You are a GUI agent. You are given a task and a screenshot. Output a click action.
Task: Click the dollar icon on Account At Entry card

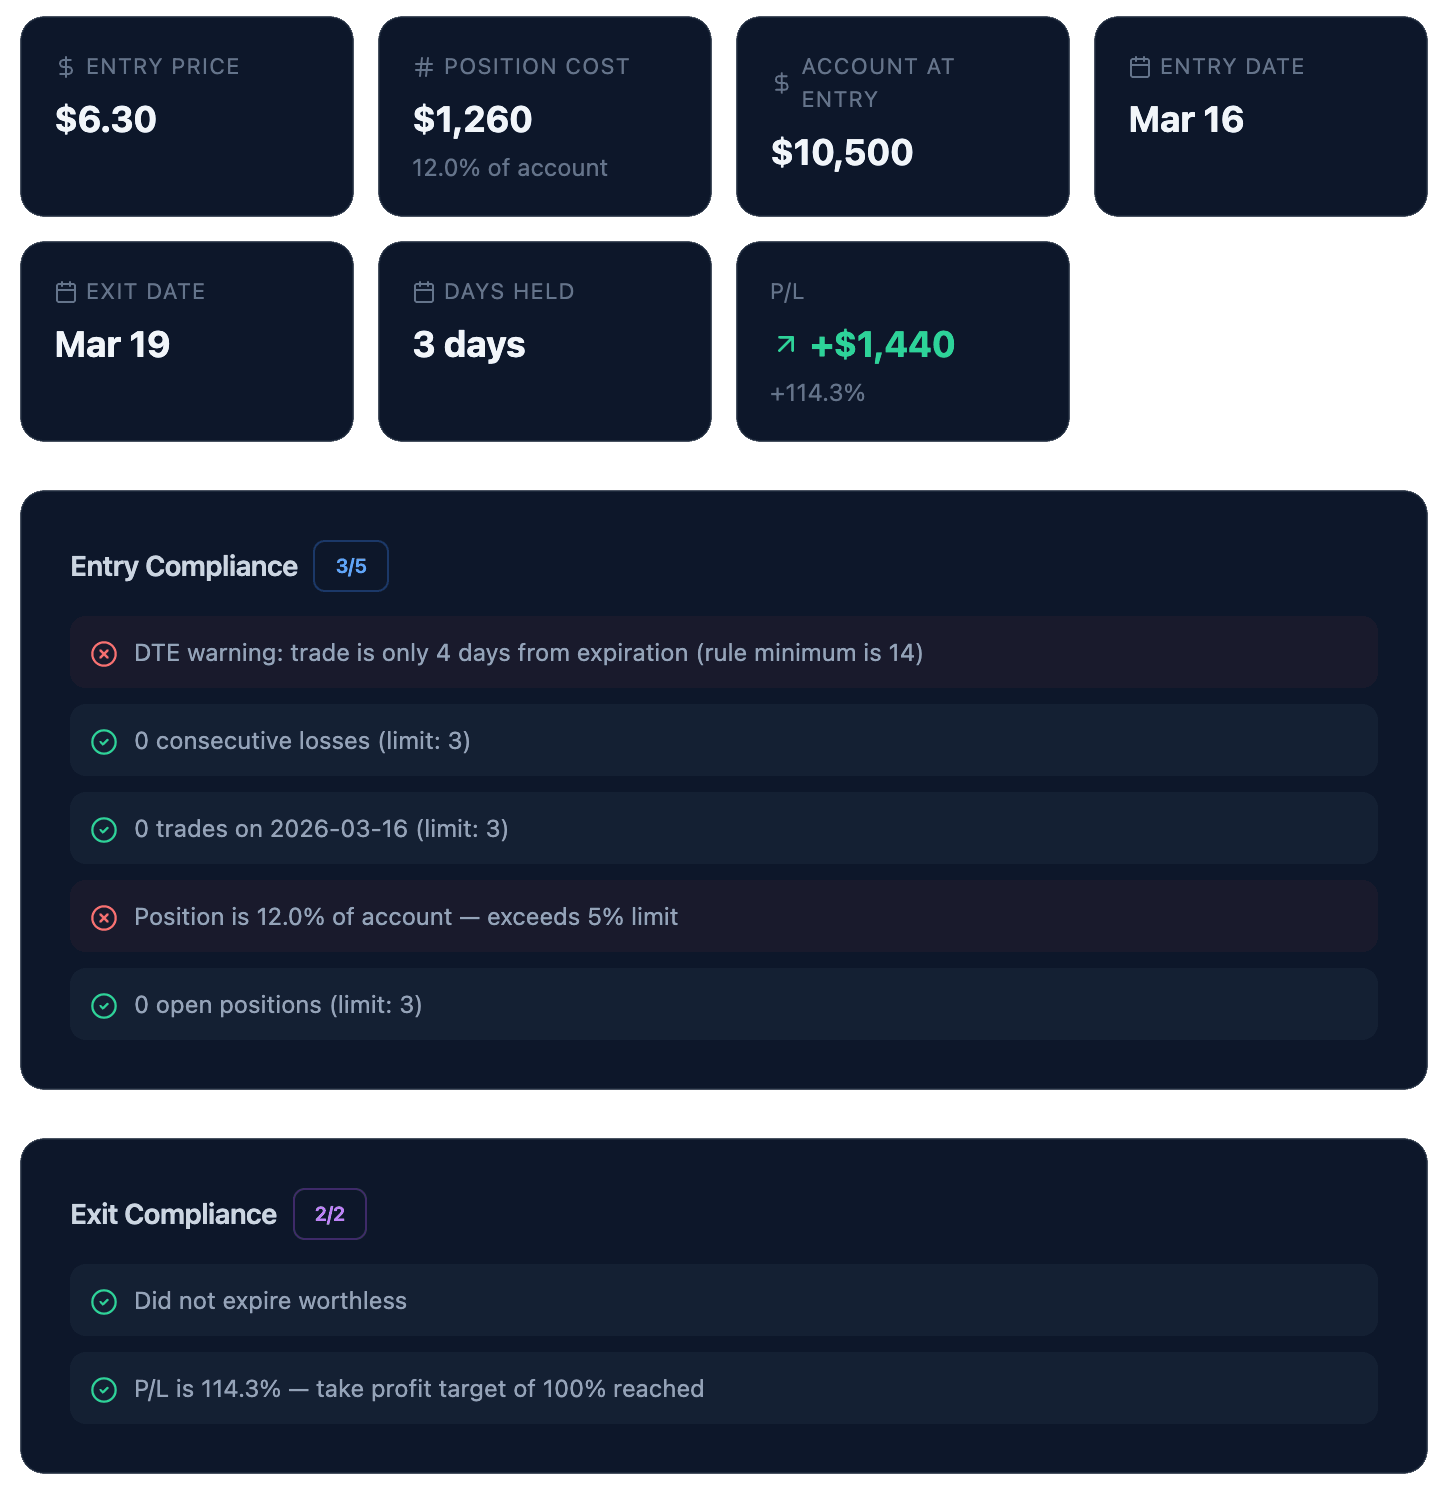click(779, 83)
